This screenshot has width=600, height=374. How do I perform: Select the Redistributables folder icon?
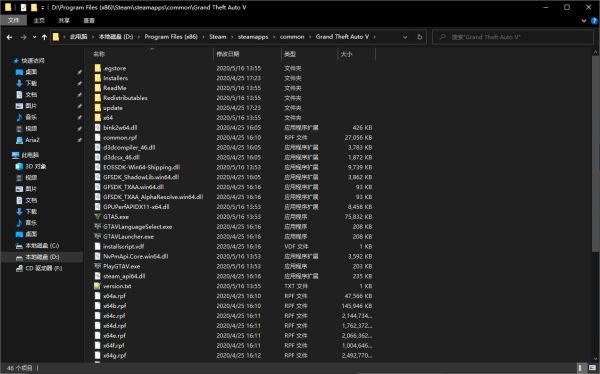pyautogui.click(x=98, y=98)
